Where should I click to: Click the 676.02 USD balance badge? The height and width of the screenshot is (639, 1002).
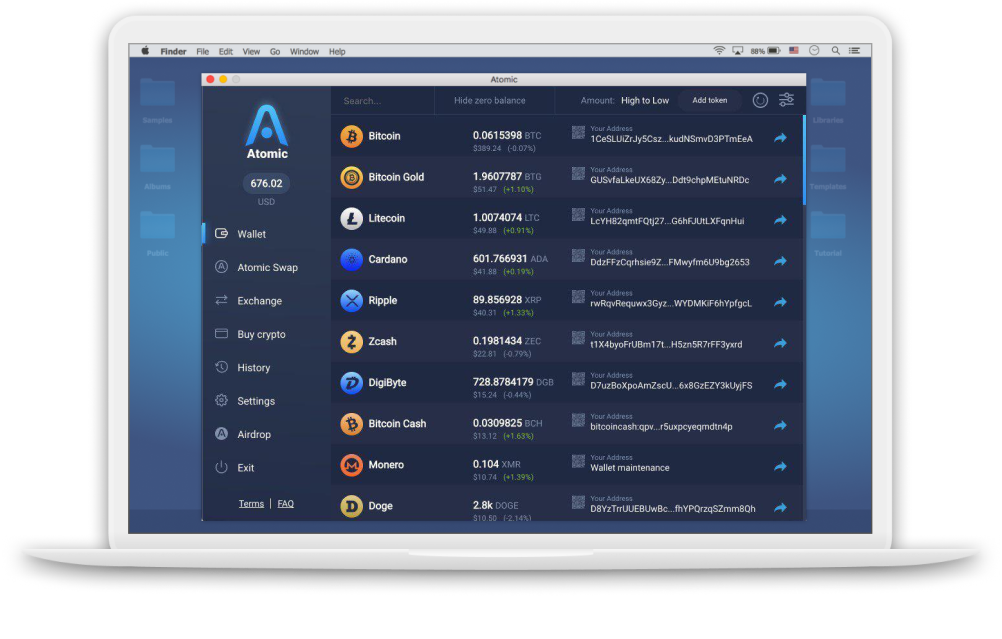click(266, 183)
